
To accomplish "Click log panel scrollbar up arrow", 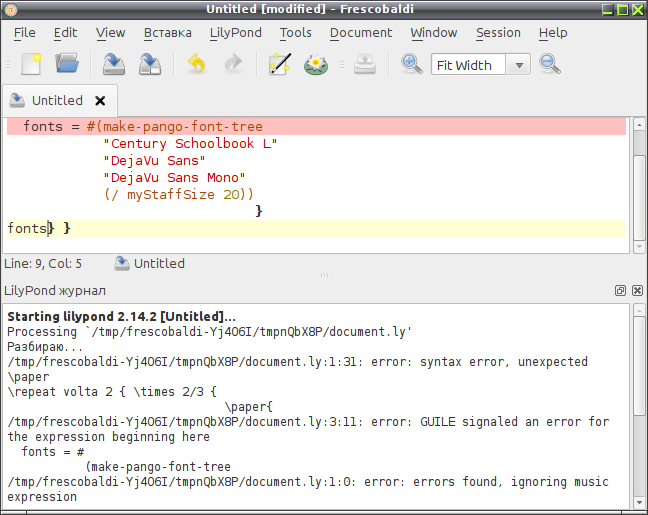I will coord(639,310).
